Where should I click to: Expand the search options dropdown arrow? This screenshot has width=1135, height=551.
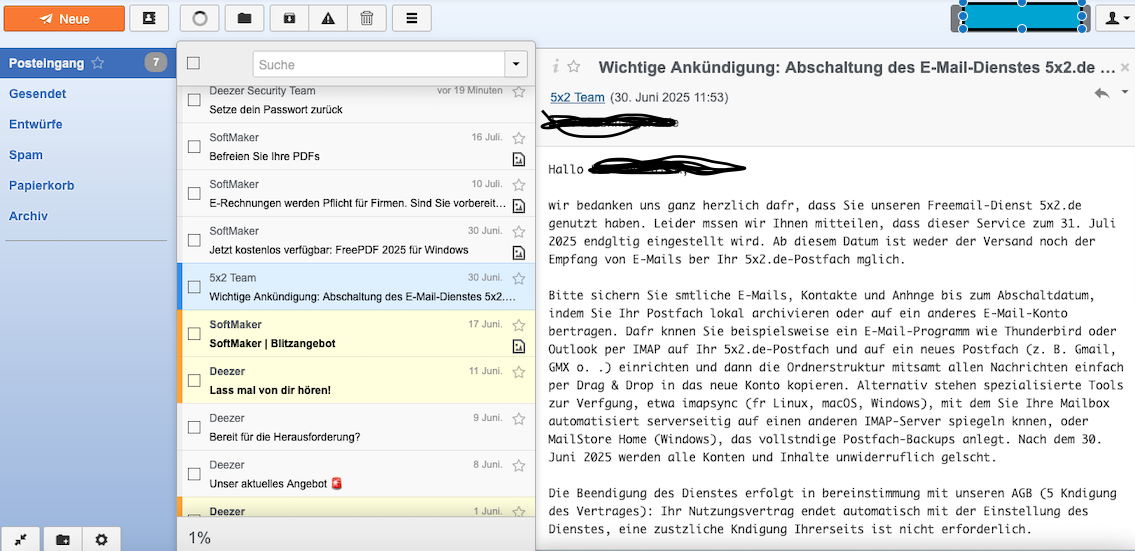point(516,64)
